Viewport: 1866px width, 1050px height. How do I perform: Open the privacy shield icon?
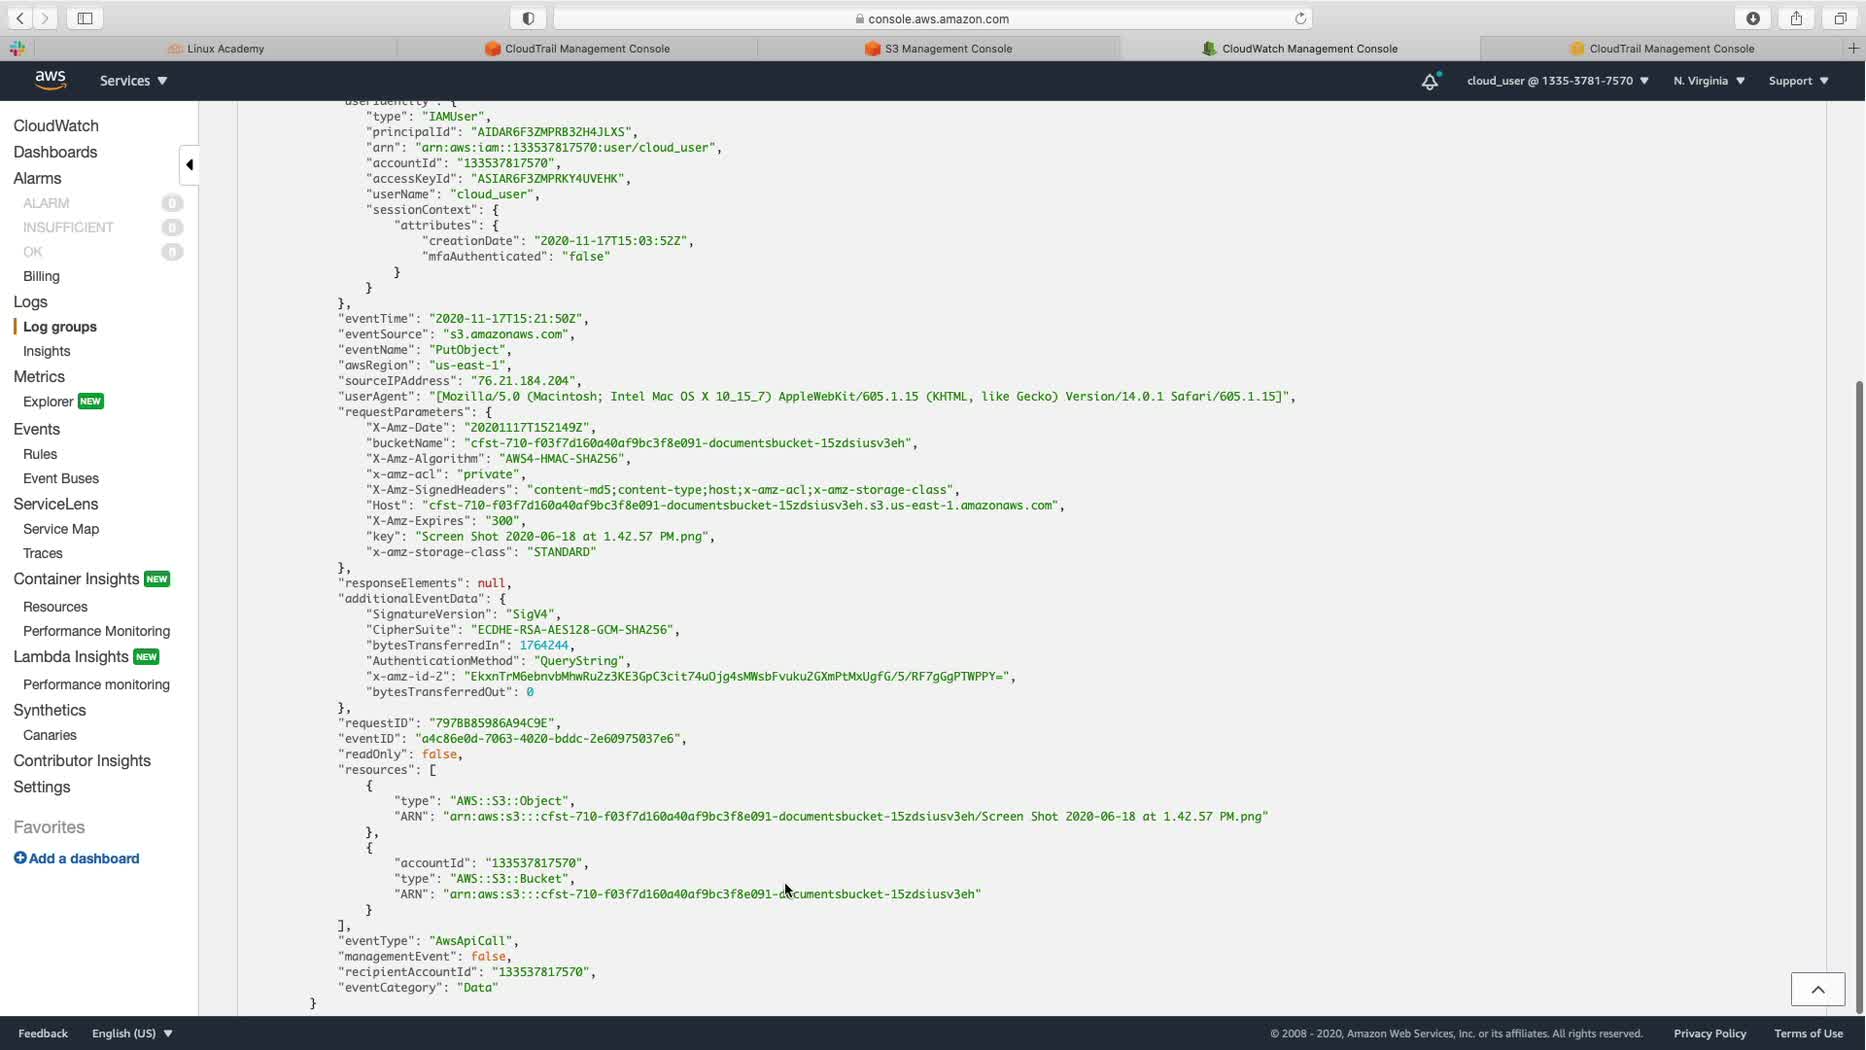tap(528, 18)
